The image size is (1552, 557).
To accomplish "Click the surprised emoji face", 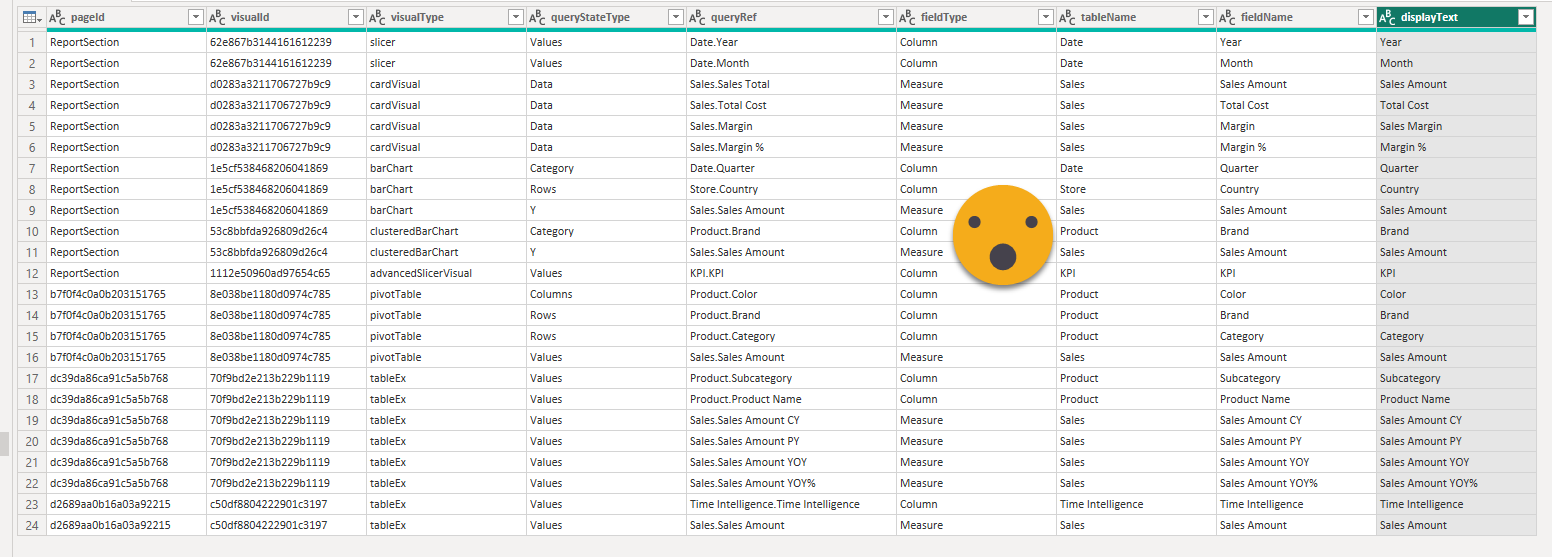I will 1002,235.
